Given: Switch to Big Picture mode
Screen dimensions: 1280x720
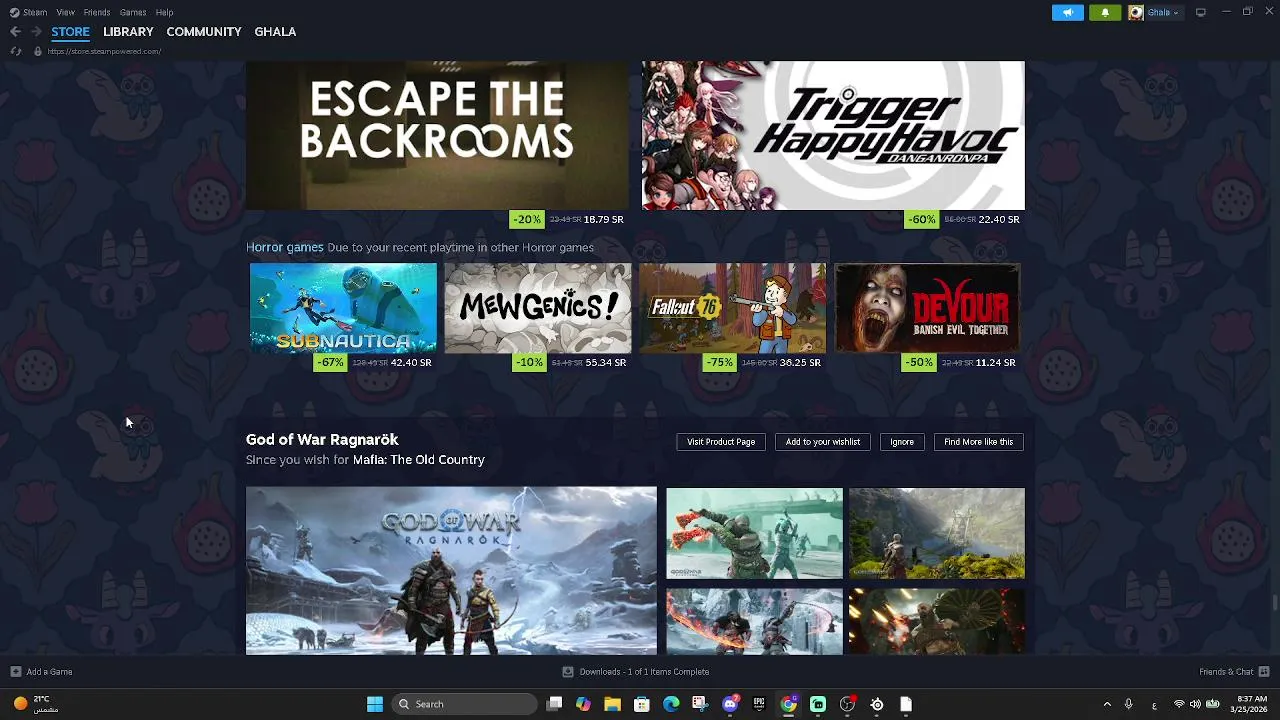Looking at the screenshot, I should [x=1201, y=12].
